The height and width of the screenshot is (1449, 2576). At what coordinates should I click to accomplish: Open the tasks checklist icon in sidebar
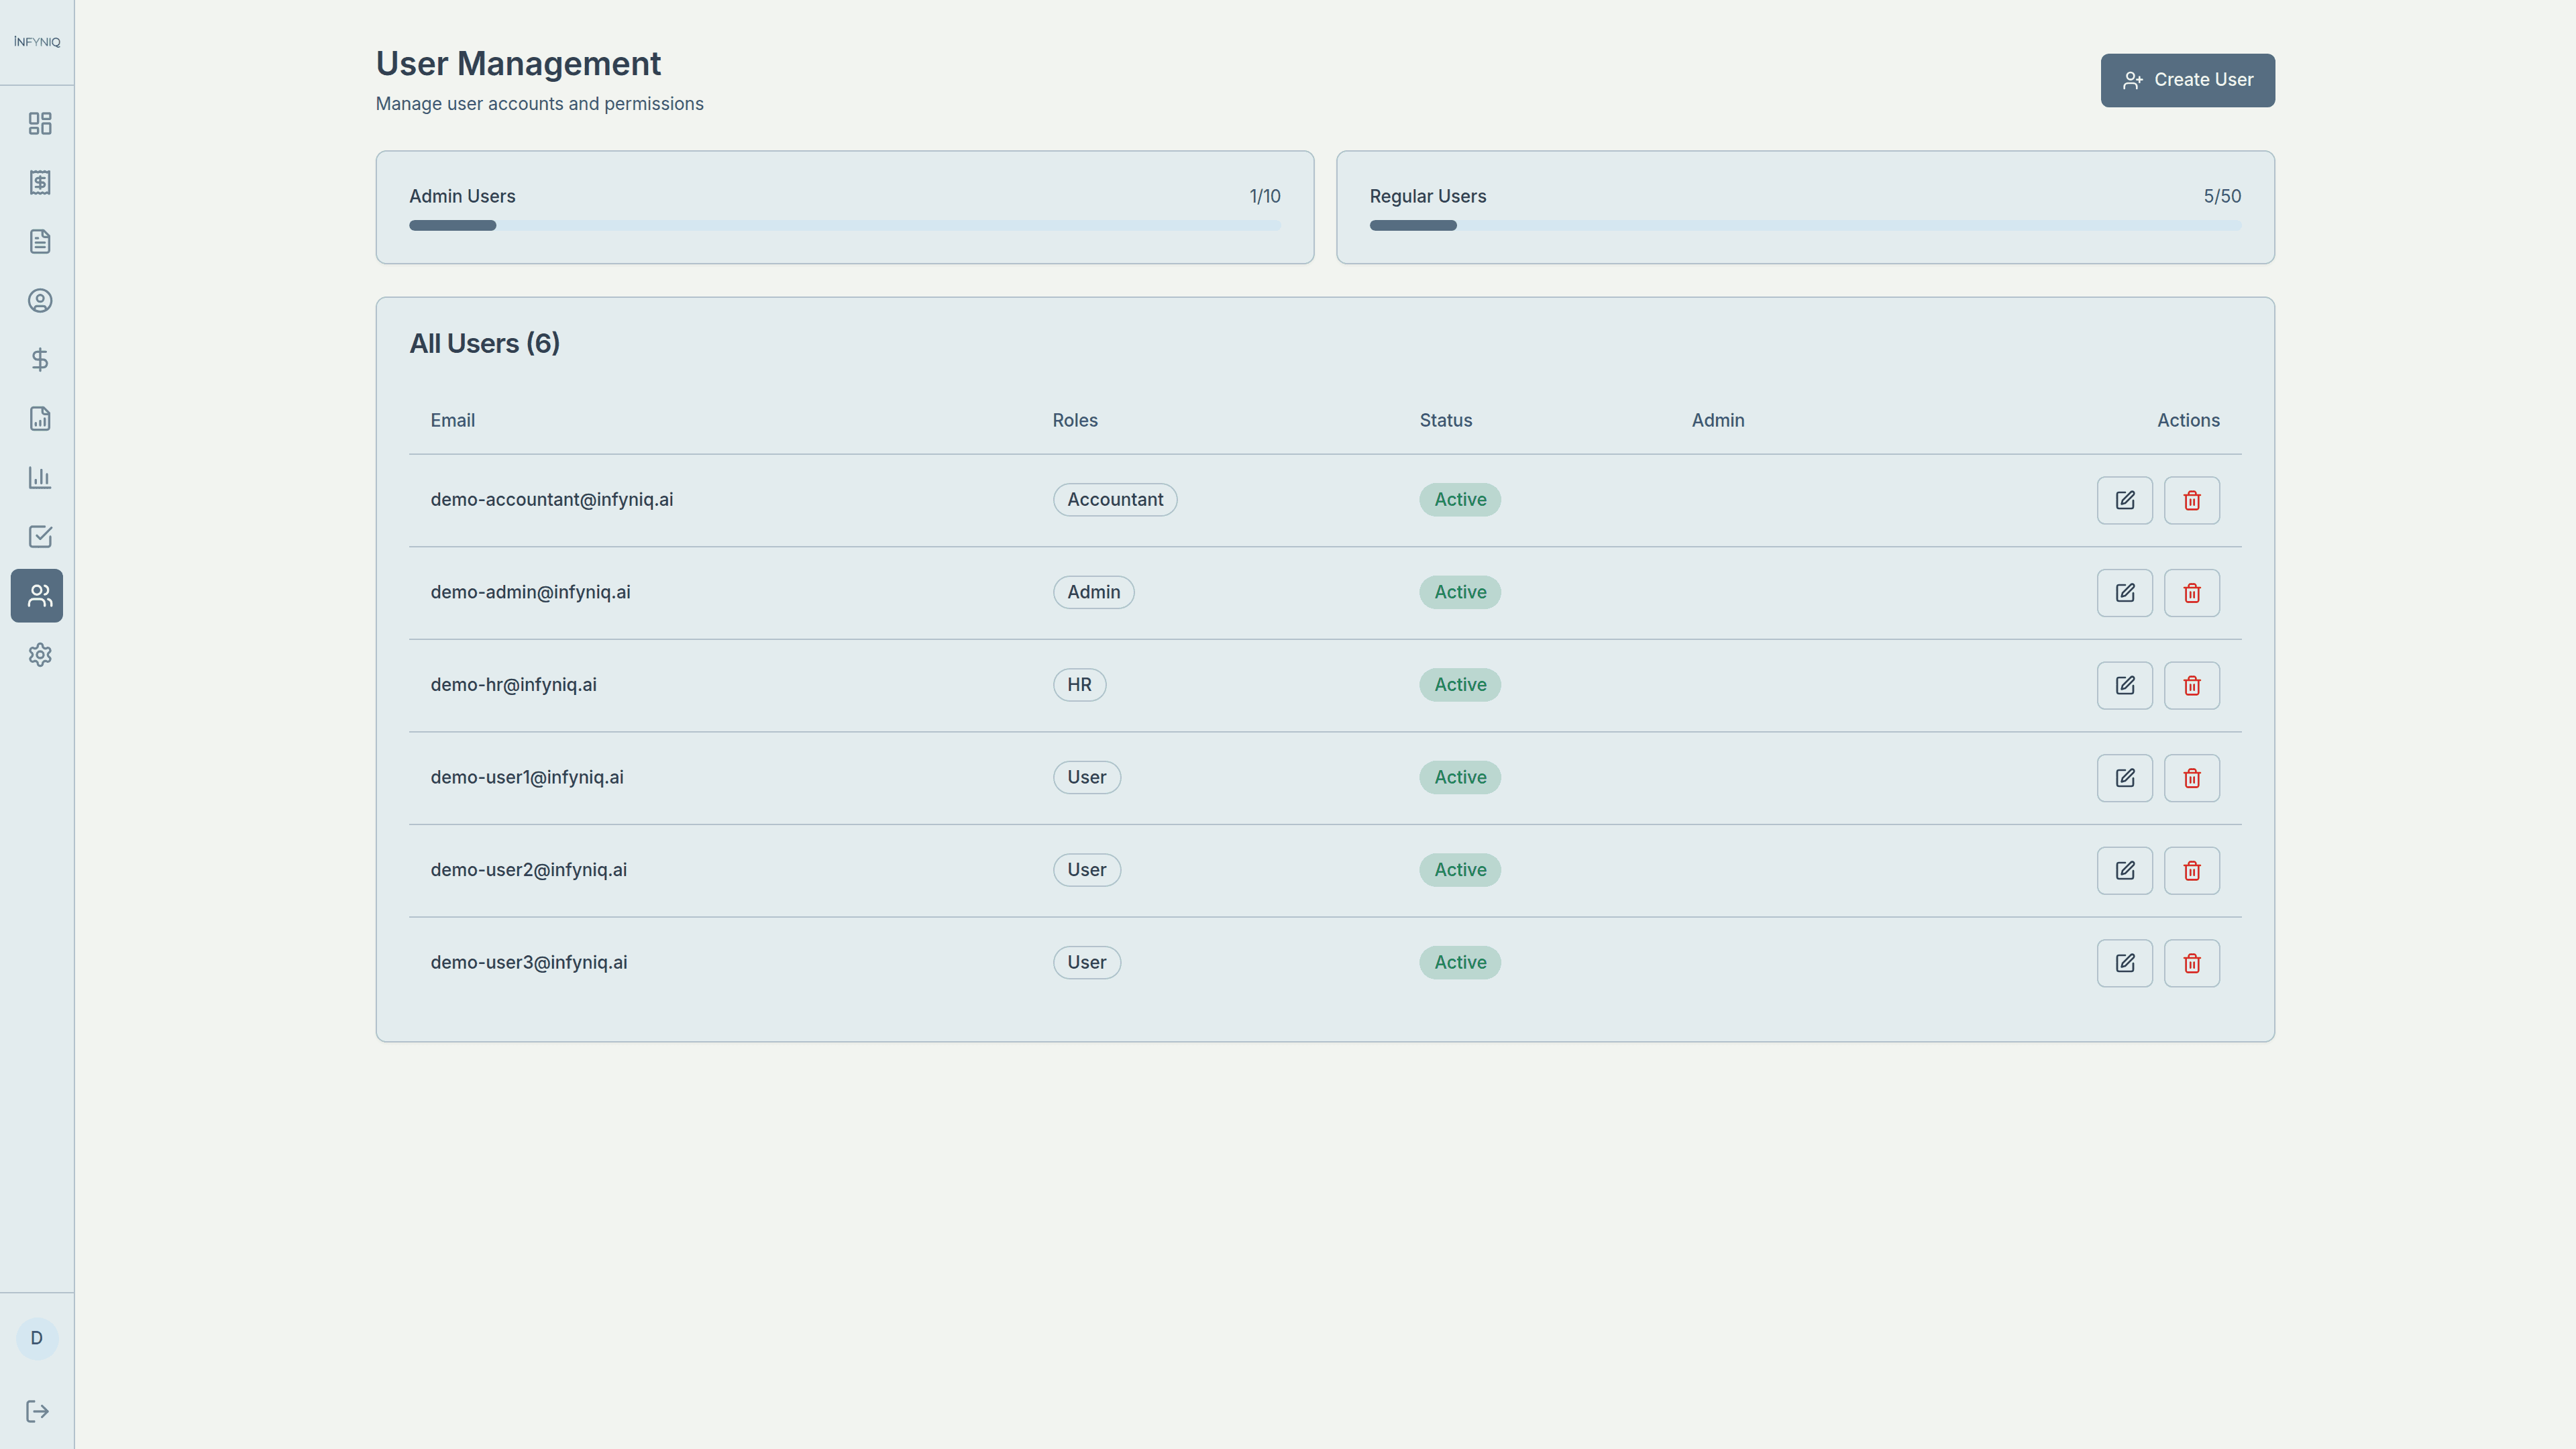(x=39, y=536)
